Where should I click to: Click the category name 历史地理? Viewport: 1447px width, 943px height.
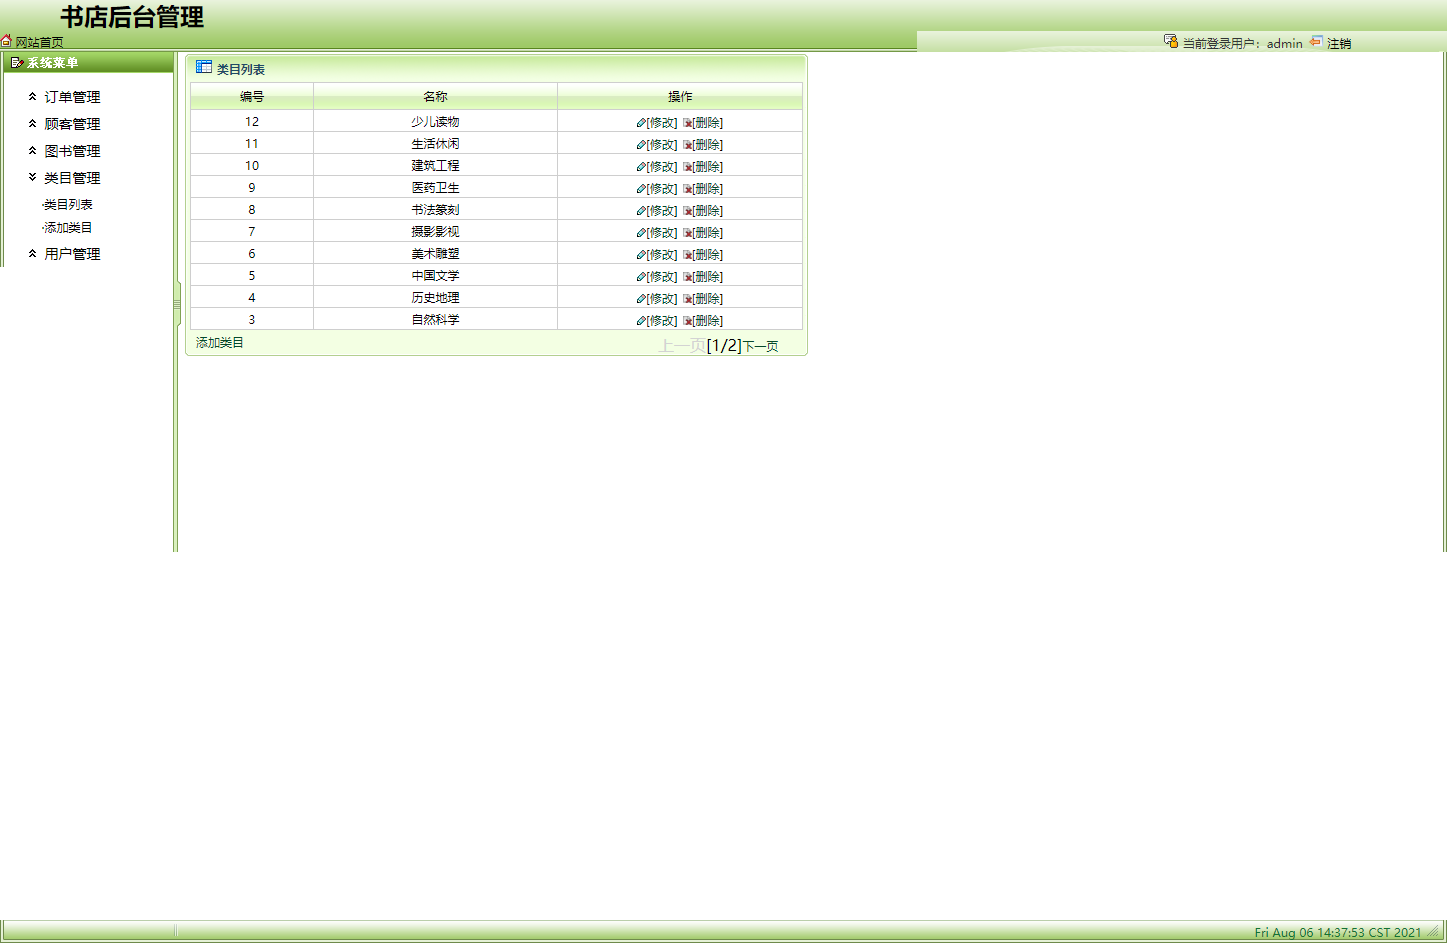click(x=436, y=298)
